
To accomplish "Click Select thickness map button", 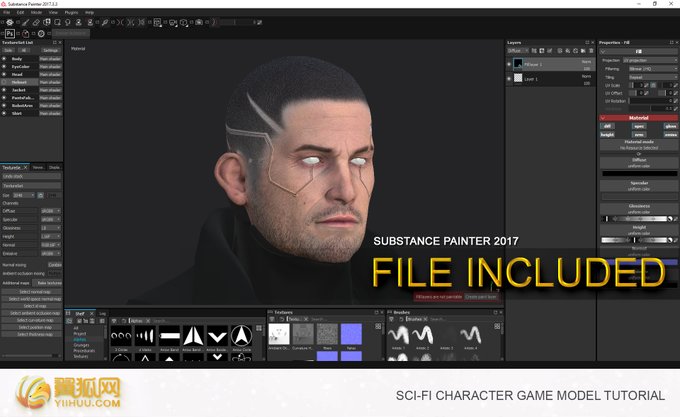I will point(33,334).
